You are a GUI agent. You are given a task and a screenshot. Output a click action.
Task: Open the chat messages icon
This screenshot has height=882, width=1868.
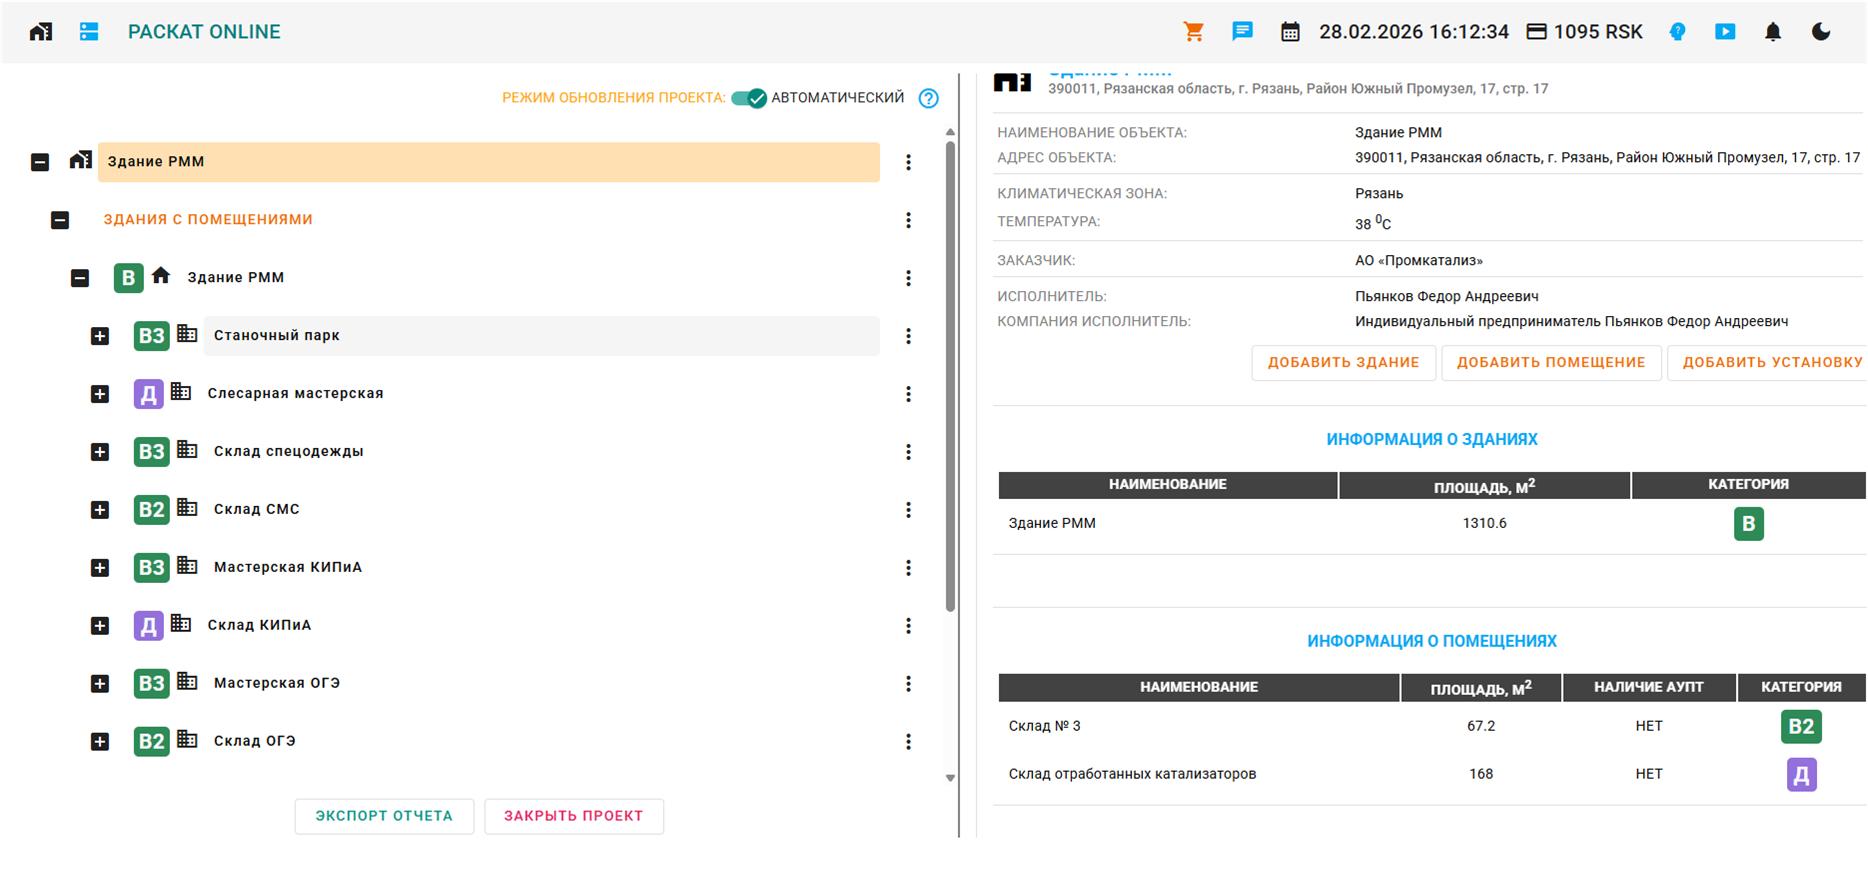(x=1242, y=32)
